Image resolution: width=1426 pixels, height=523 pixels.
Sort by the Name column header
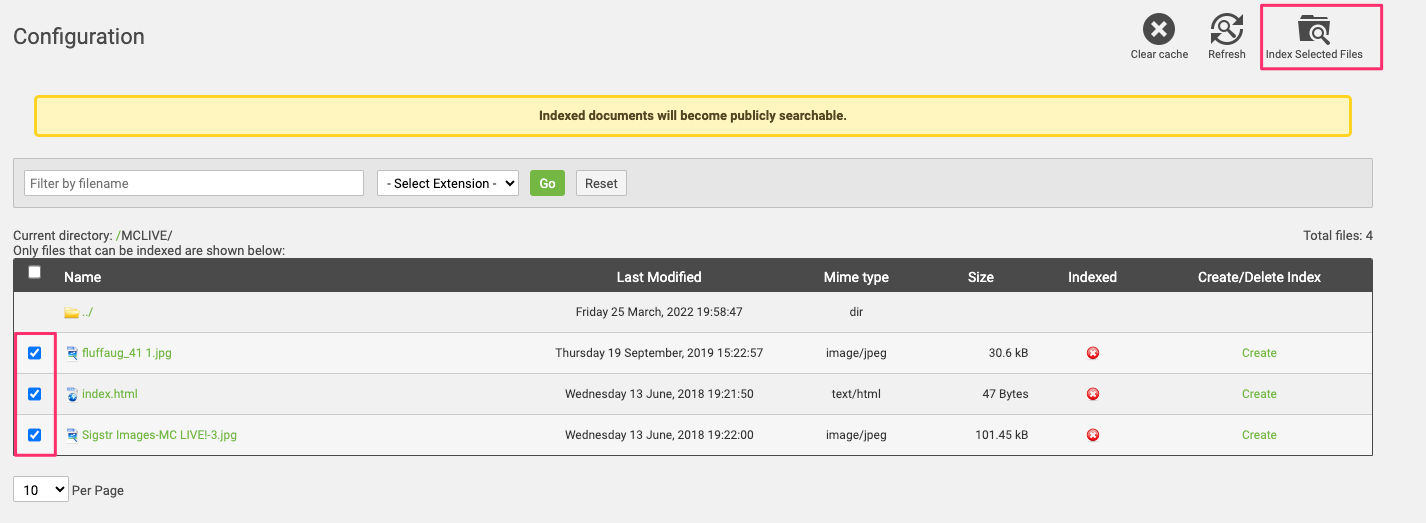click(x=83, y=277)
